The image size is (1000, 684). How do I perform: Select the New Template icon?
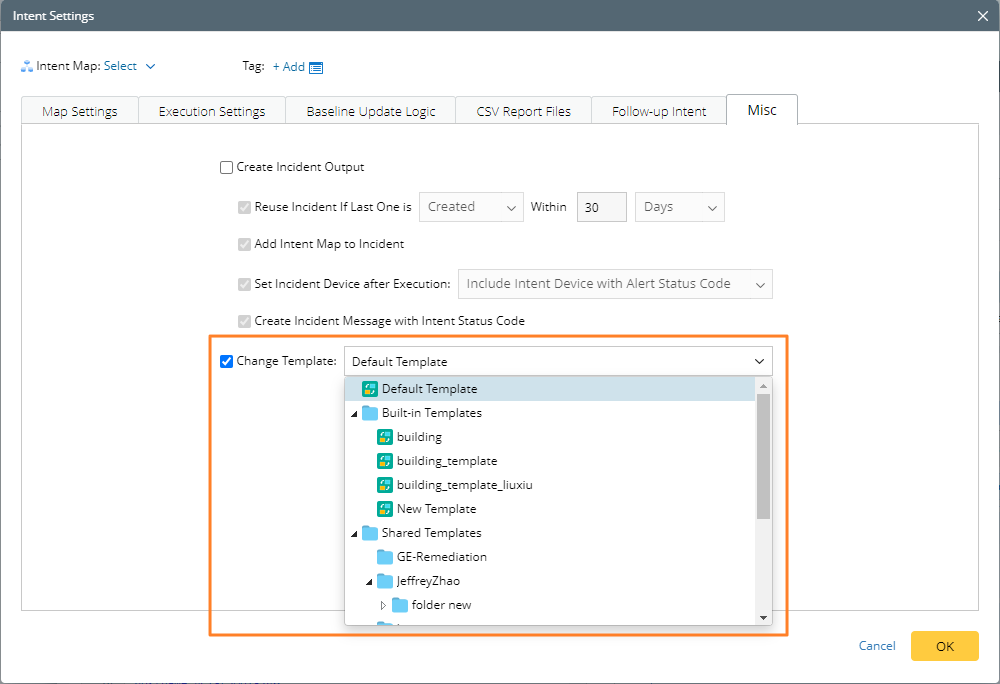pos(384,509)
